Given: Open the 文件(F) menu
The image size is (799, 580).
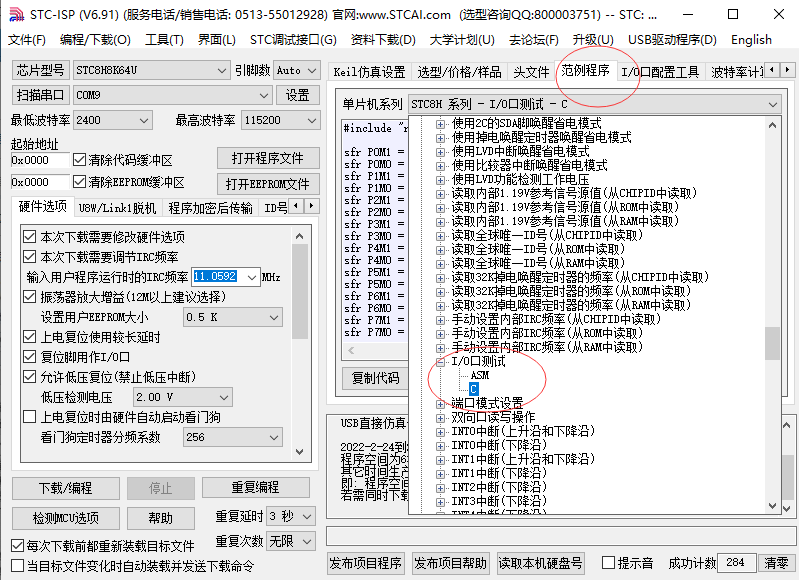Looking at the screenshot, I should [27, 40].
